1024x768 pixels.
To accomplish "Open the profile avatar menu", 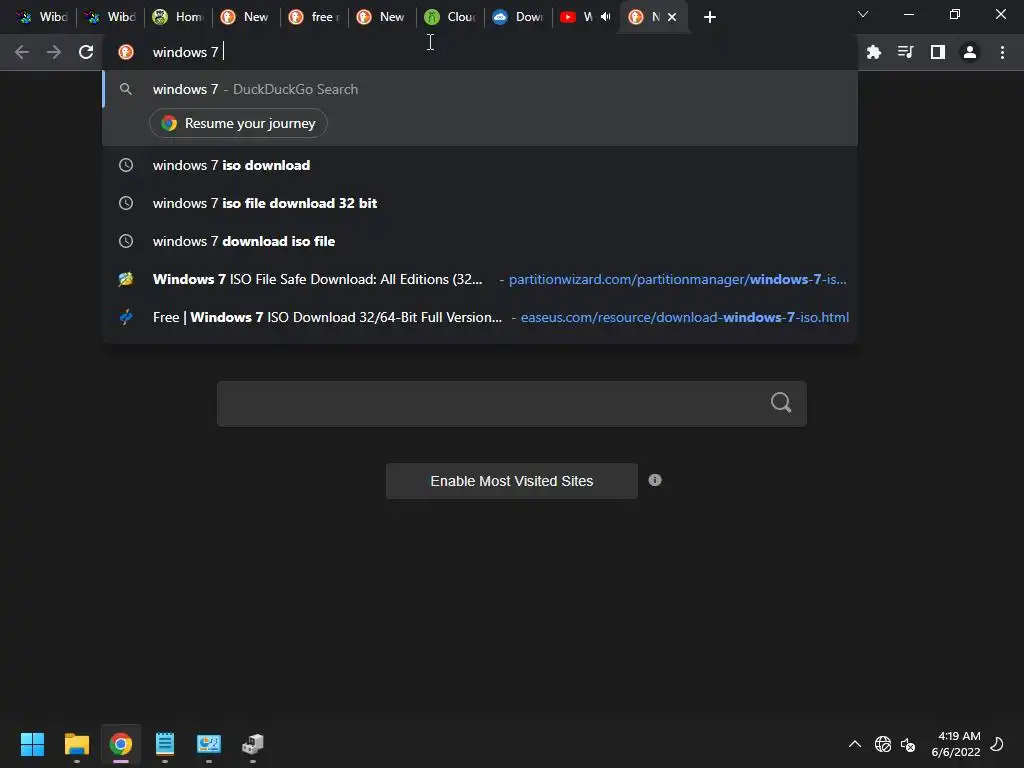I will 970,52.
